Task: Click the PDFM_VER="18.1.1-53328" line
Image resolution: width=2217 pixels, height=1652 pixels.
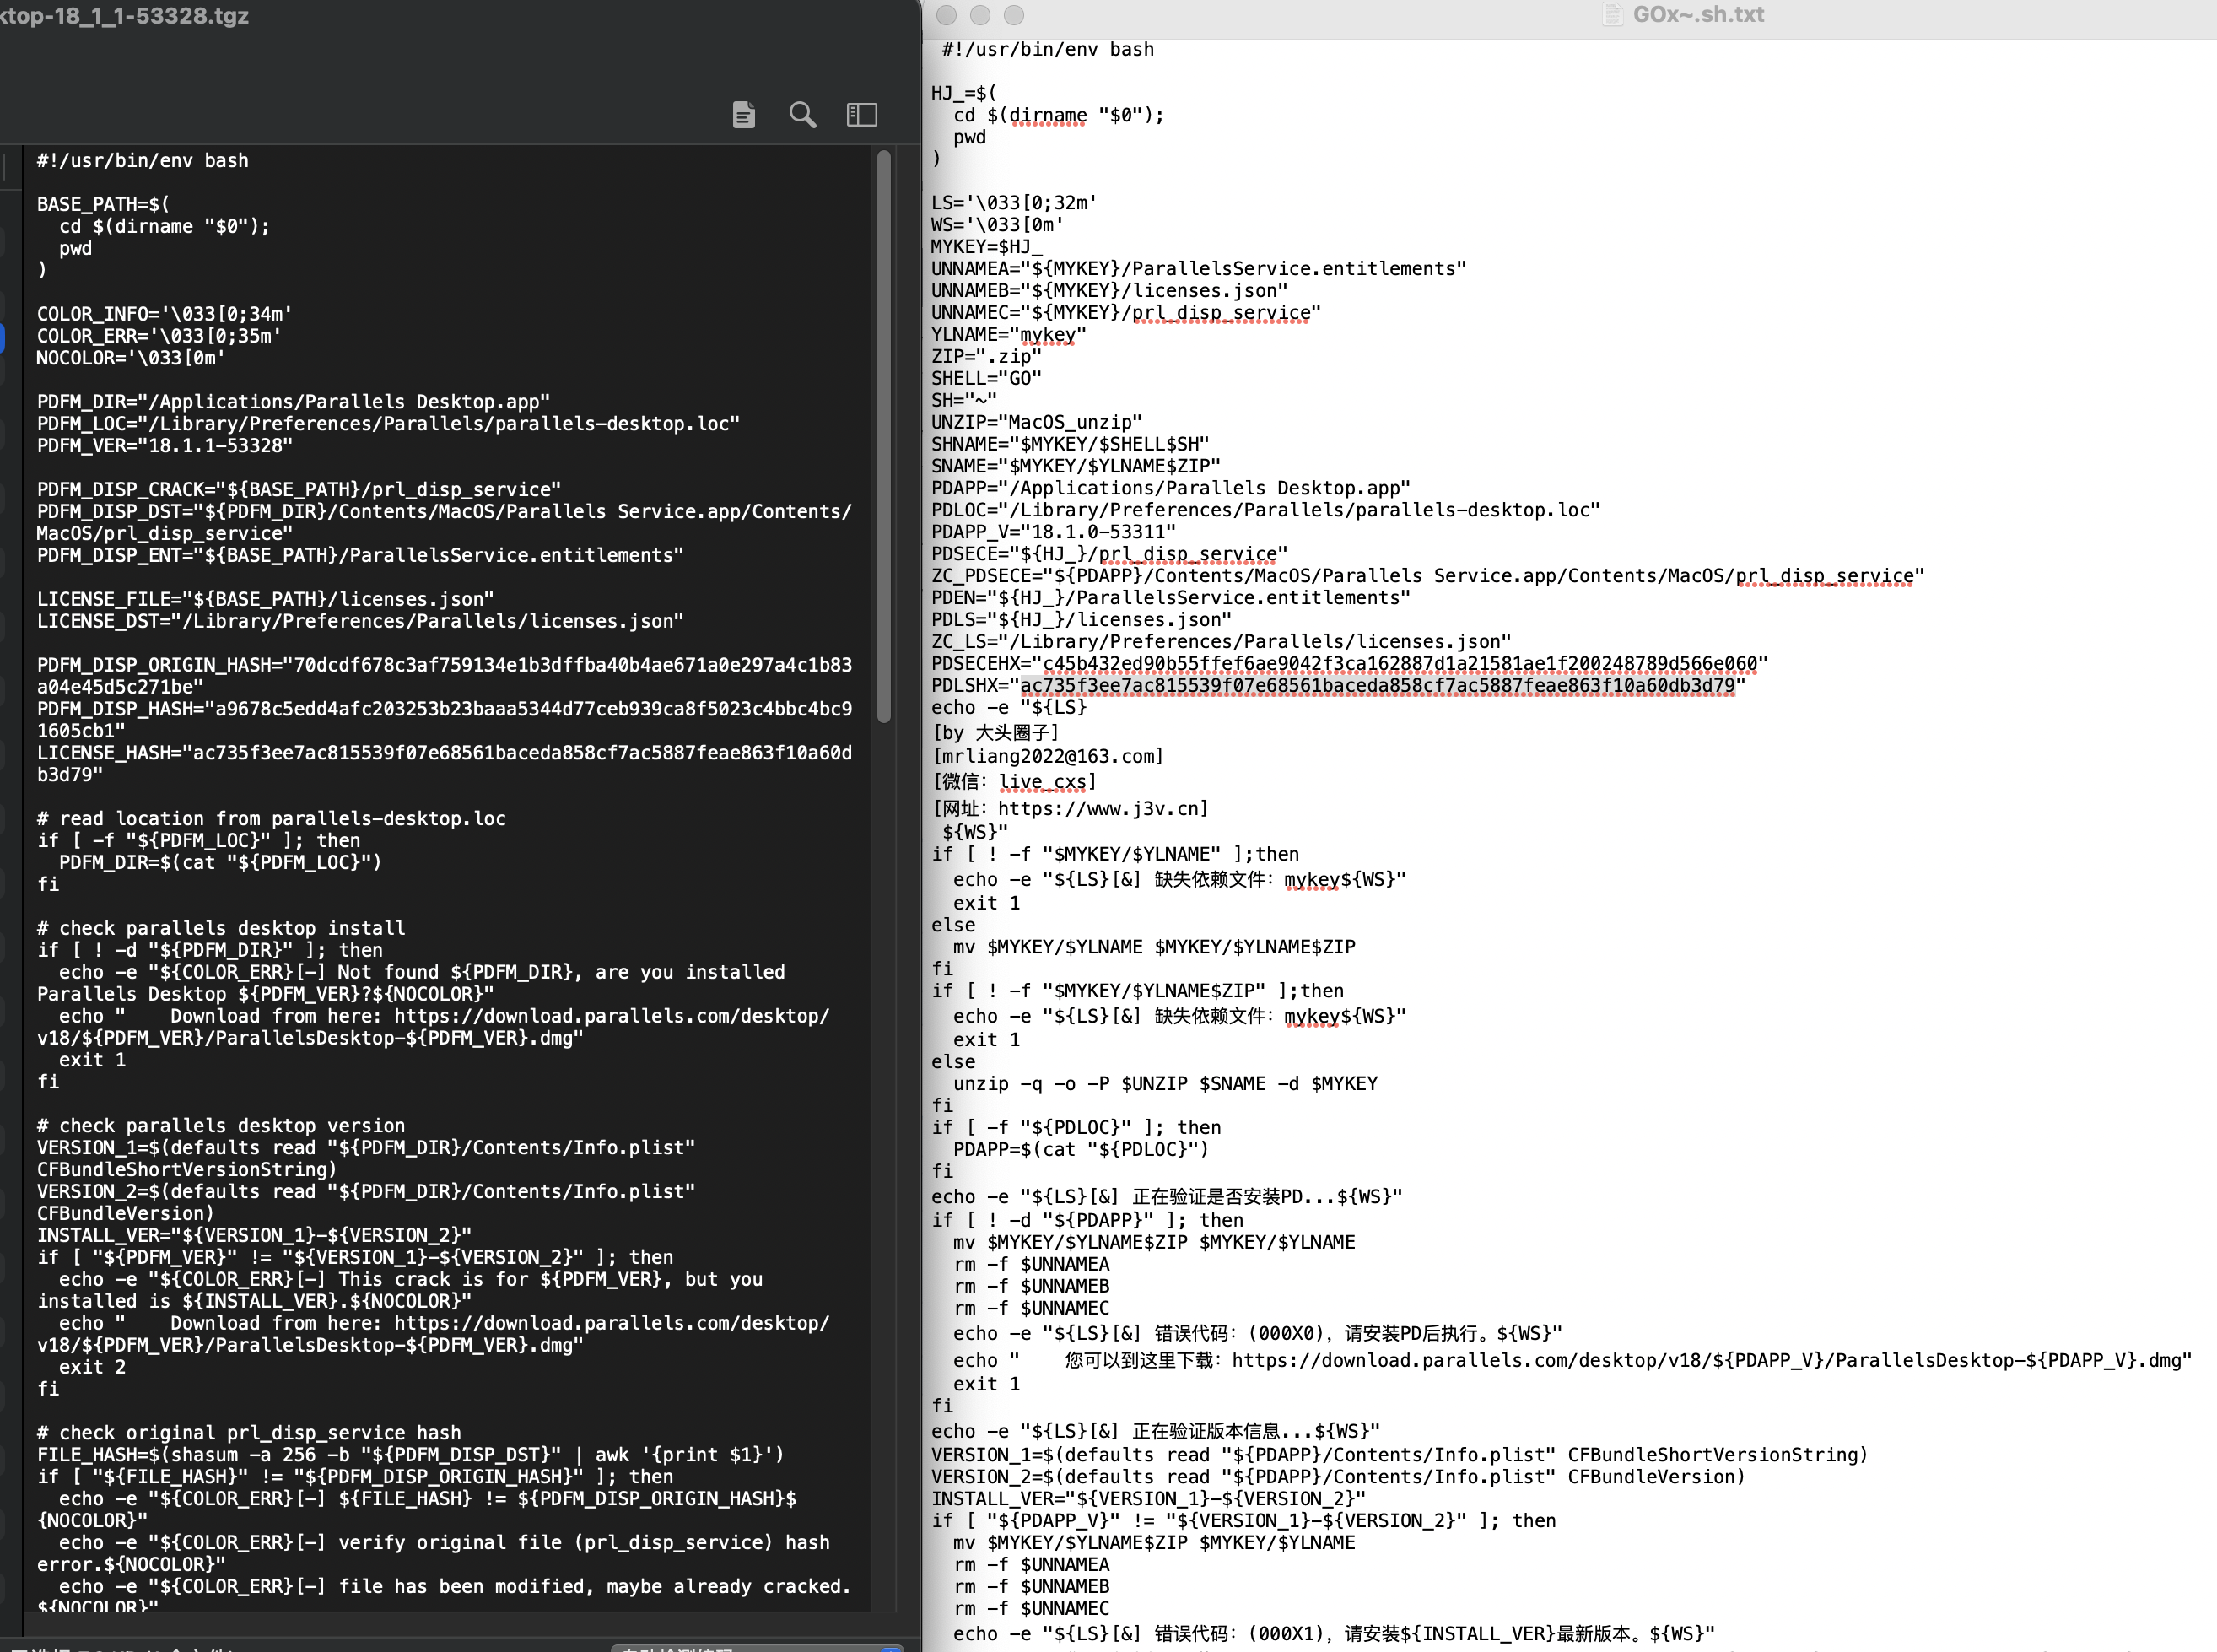Action: 165,446
